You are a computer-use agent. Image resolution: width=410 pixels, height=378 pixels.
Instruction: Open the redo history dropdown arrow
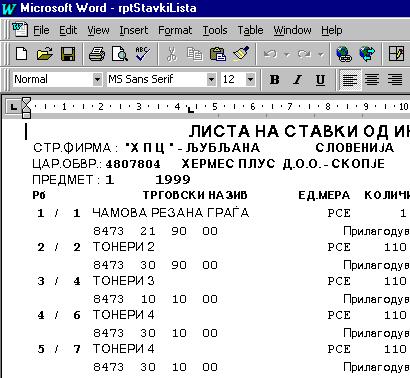tap(321, 54)
